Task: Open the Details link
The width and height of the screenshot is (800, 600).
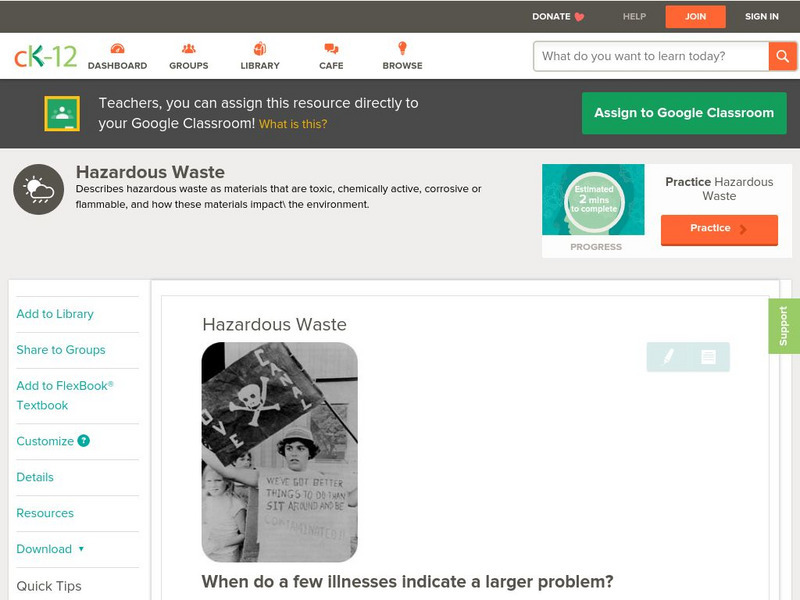Action: (35, 477)
